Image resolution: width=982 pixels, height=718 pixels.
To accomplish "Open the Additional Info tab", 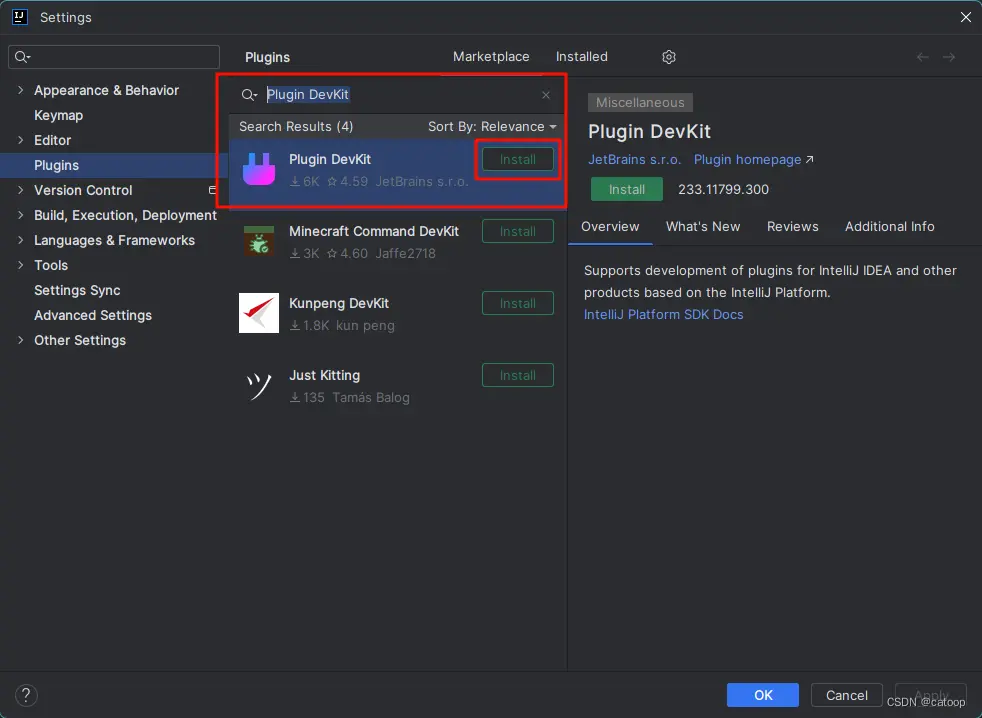I will click(889, 226).
